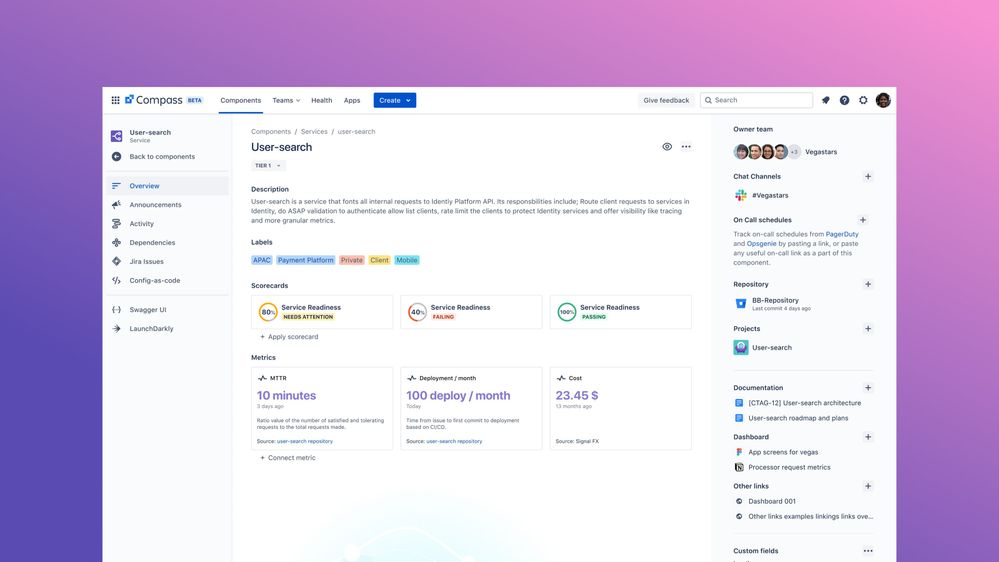The height and width of the screenshot is (562, 999).
Task: Add a project with plus icon
Action: pyautogui.click(x=868, y=329)
